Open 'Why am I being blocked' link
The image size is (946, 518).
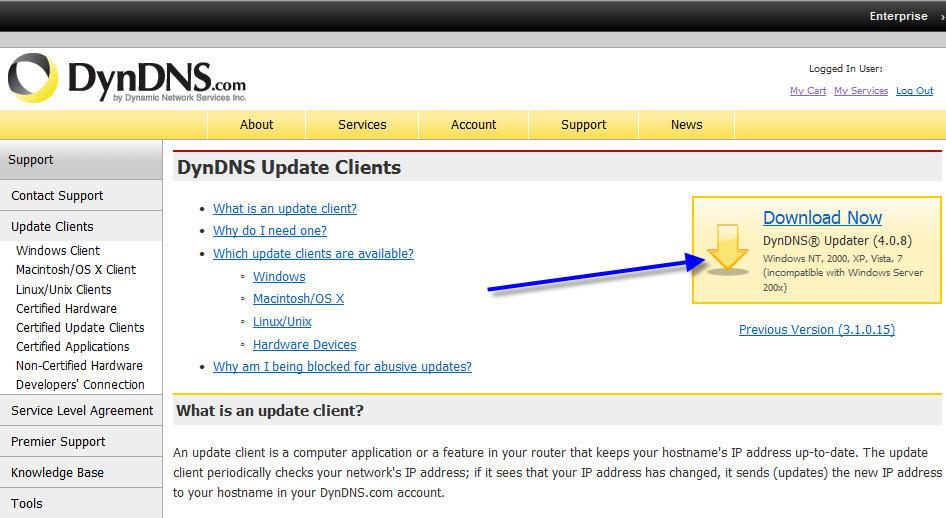point(342,367)
